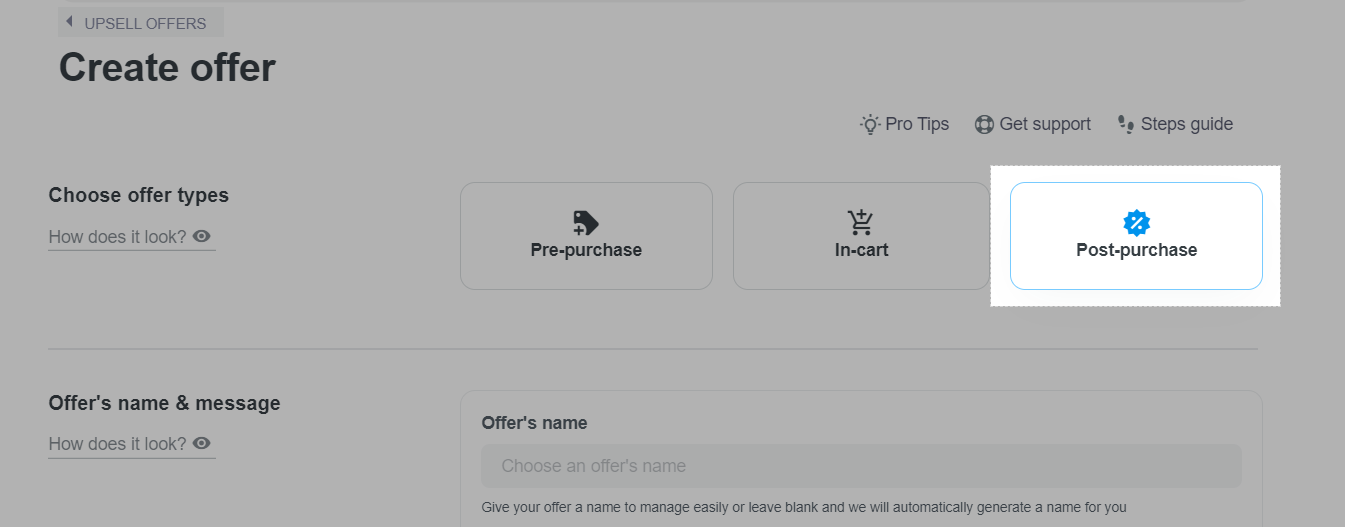Open the Get support link

pos(1045,124)
